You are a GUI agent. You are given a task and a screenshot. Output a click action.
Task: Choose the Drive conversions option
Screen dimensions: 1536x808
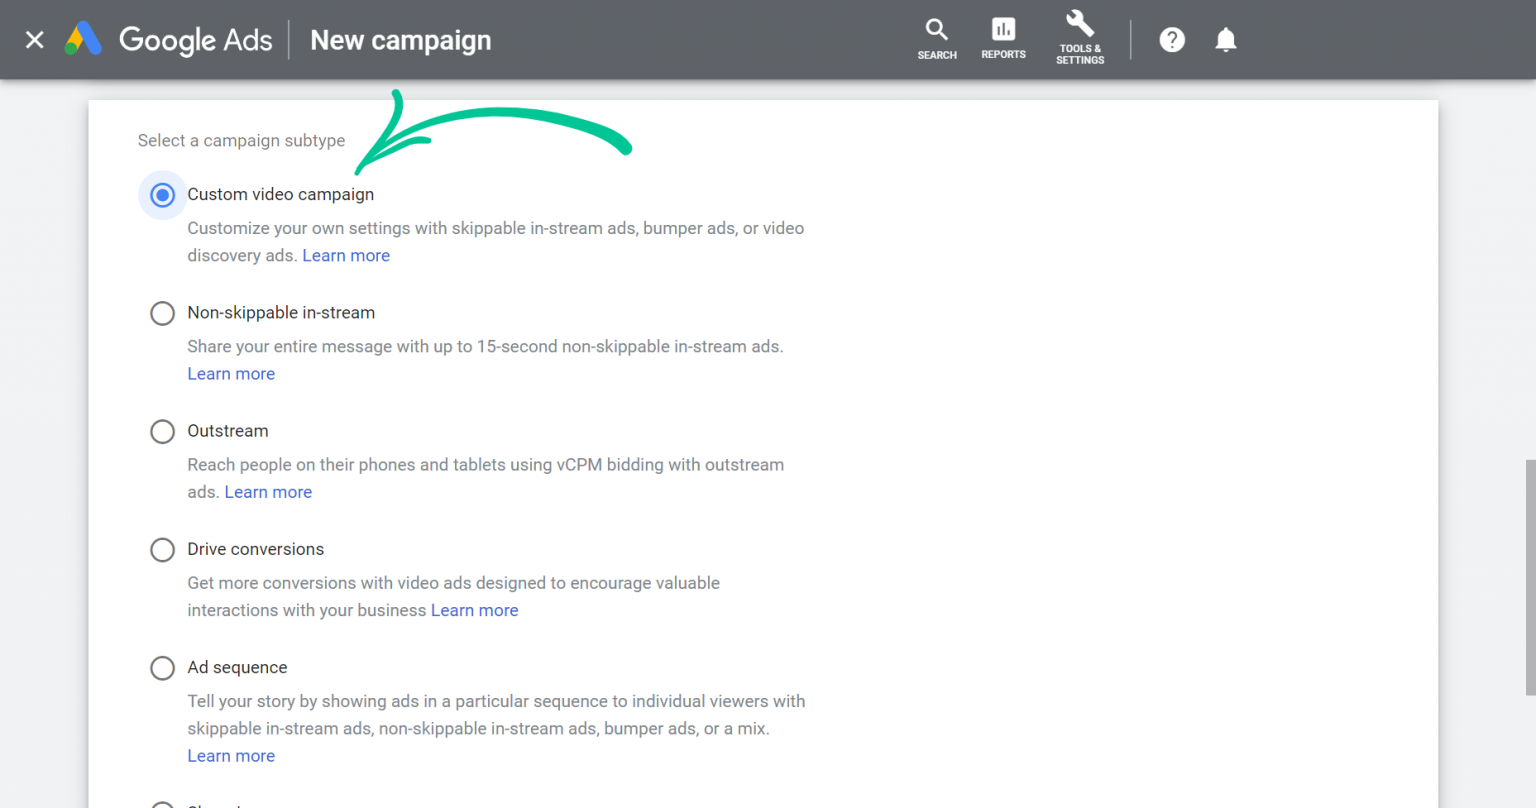click(162, 549)
